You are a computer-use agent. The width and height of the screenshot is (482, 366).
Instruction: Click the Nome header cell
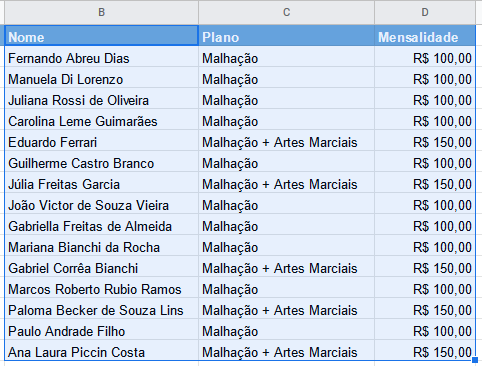coord(102,36)
